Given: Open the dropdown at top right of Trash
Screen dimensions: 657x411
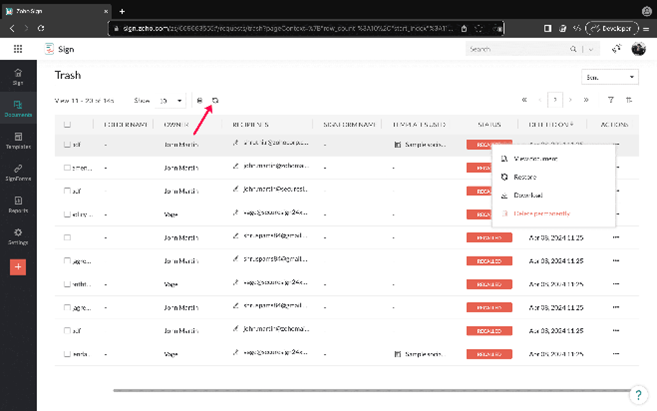Looking at the screenshot, I should pos(609,77).
